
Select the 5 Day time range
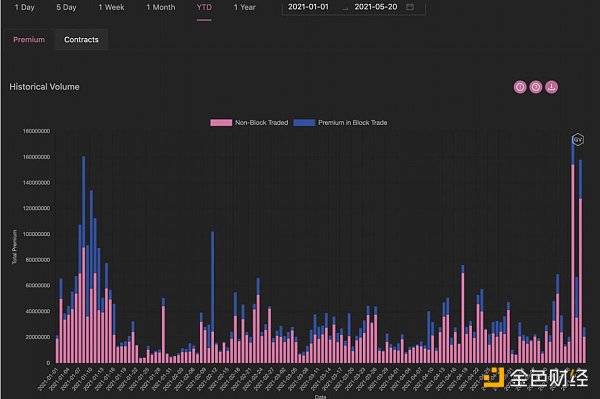point(66,7)
